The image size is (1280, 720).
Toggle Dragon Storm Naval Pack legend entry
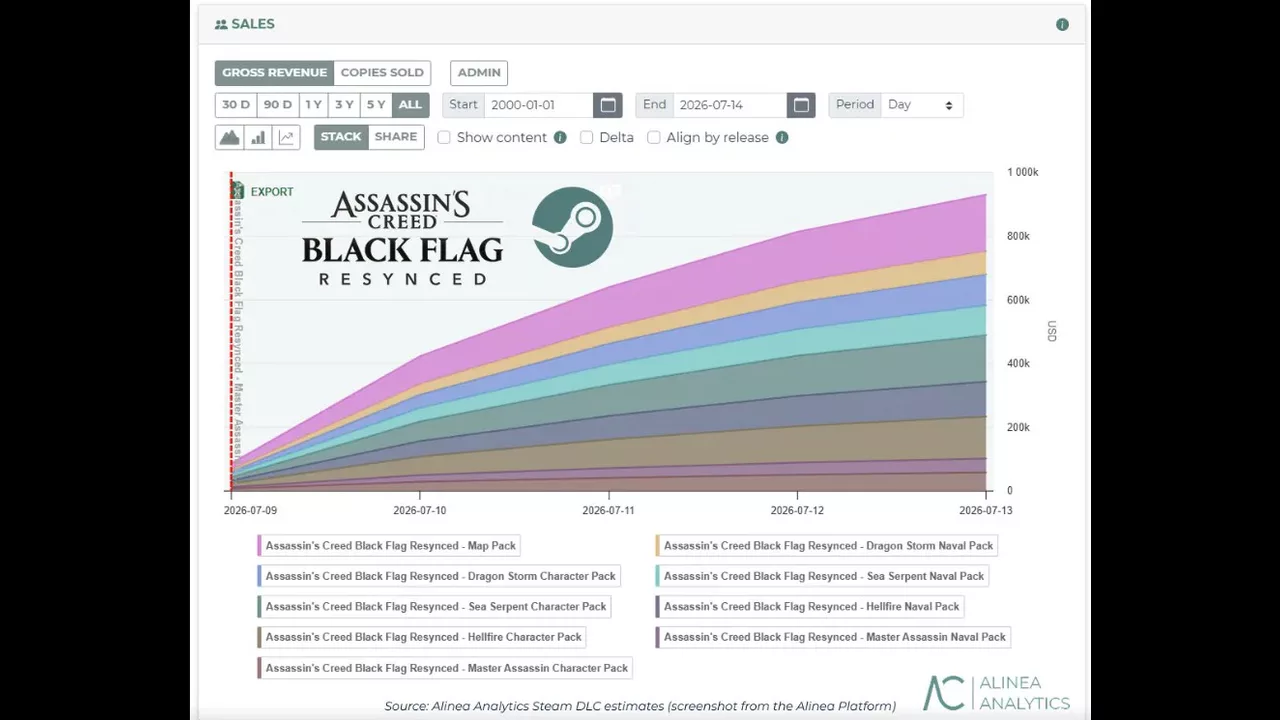pyautogui.click(x=827, y=546)
